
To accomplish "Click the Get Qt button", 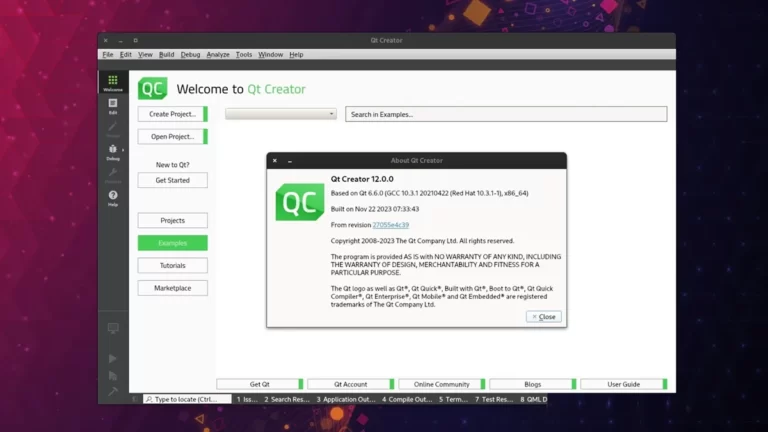I will pos(260,384).
